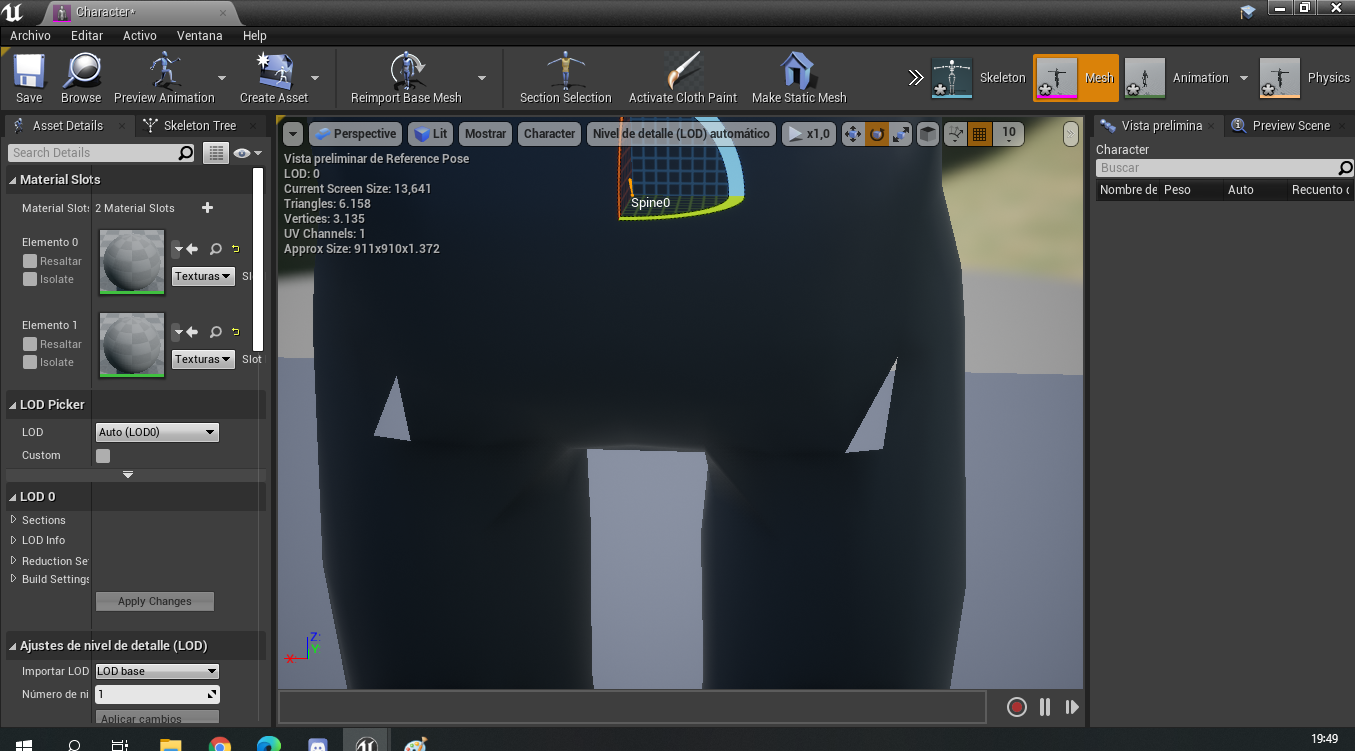Open the viewport options dropdown arrow
Screen dimensions: 1355x751
point(293,134)
